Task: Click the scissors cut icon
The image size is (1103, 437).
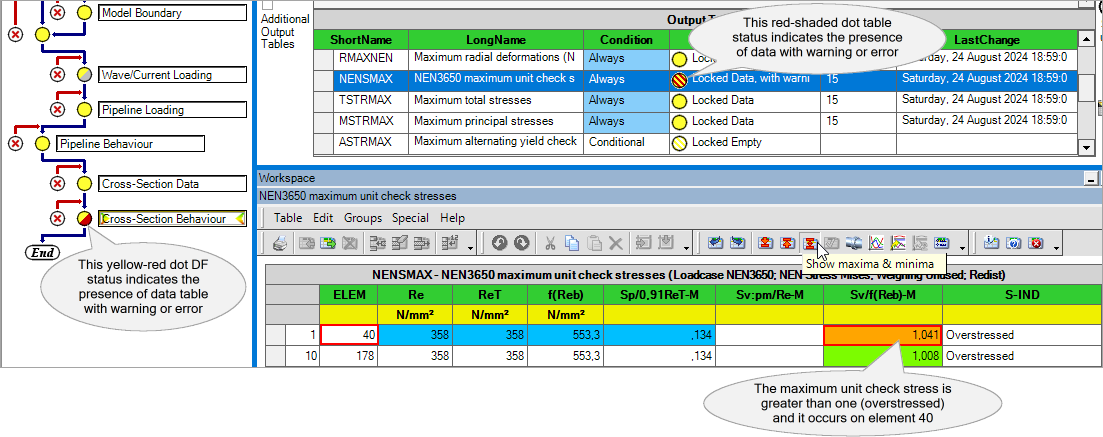Action: click(549, 242)
